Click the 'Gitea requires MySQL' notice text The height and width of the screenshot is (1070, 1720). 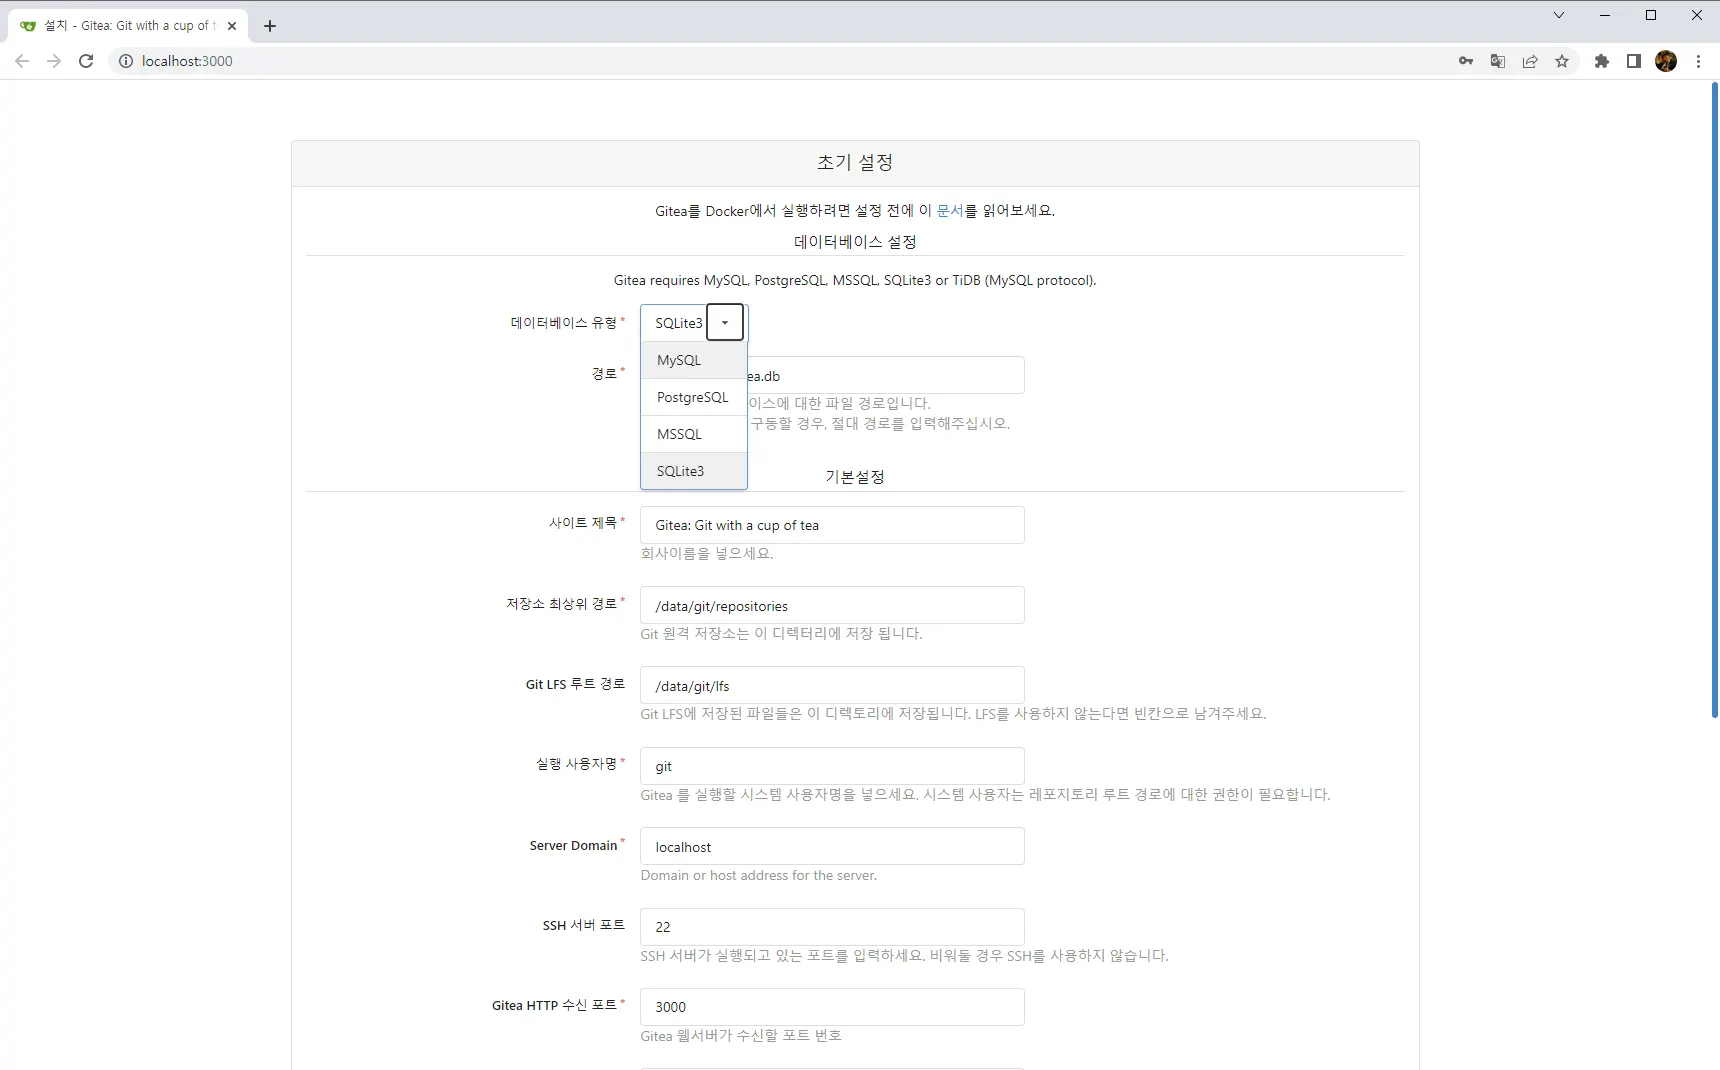(x=855, y=281)
